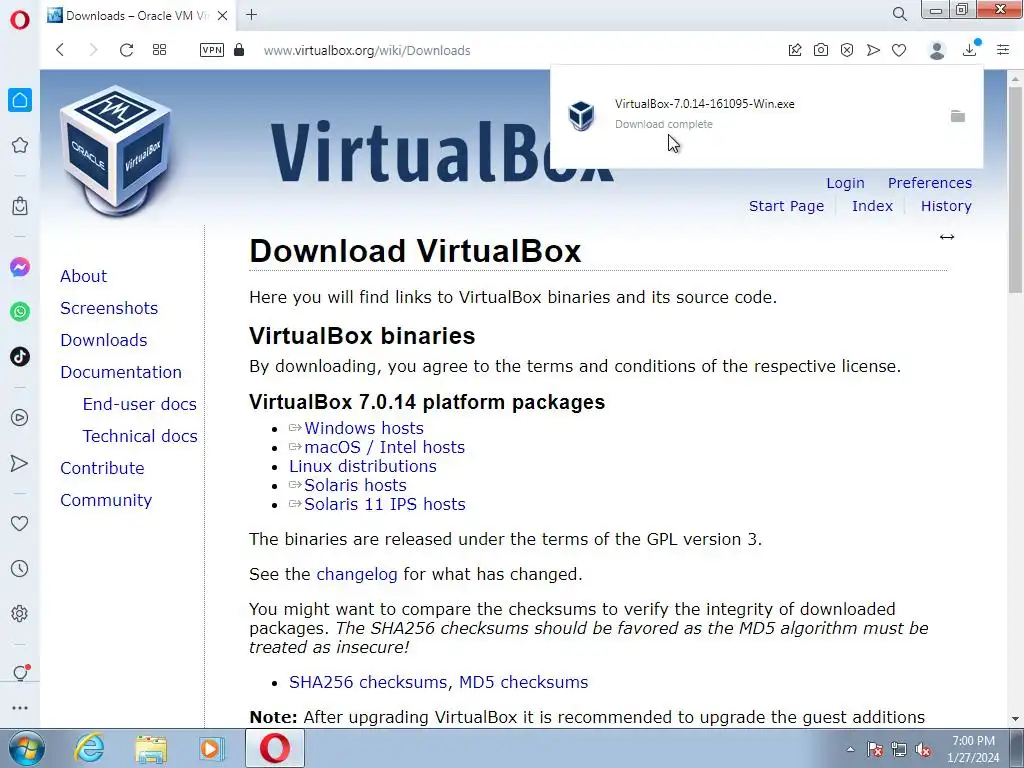The image size is (1024, 768).
Task: Open the page History link
Action: 946,206
